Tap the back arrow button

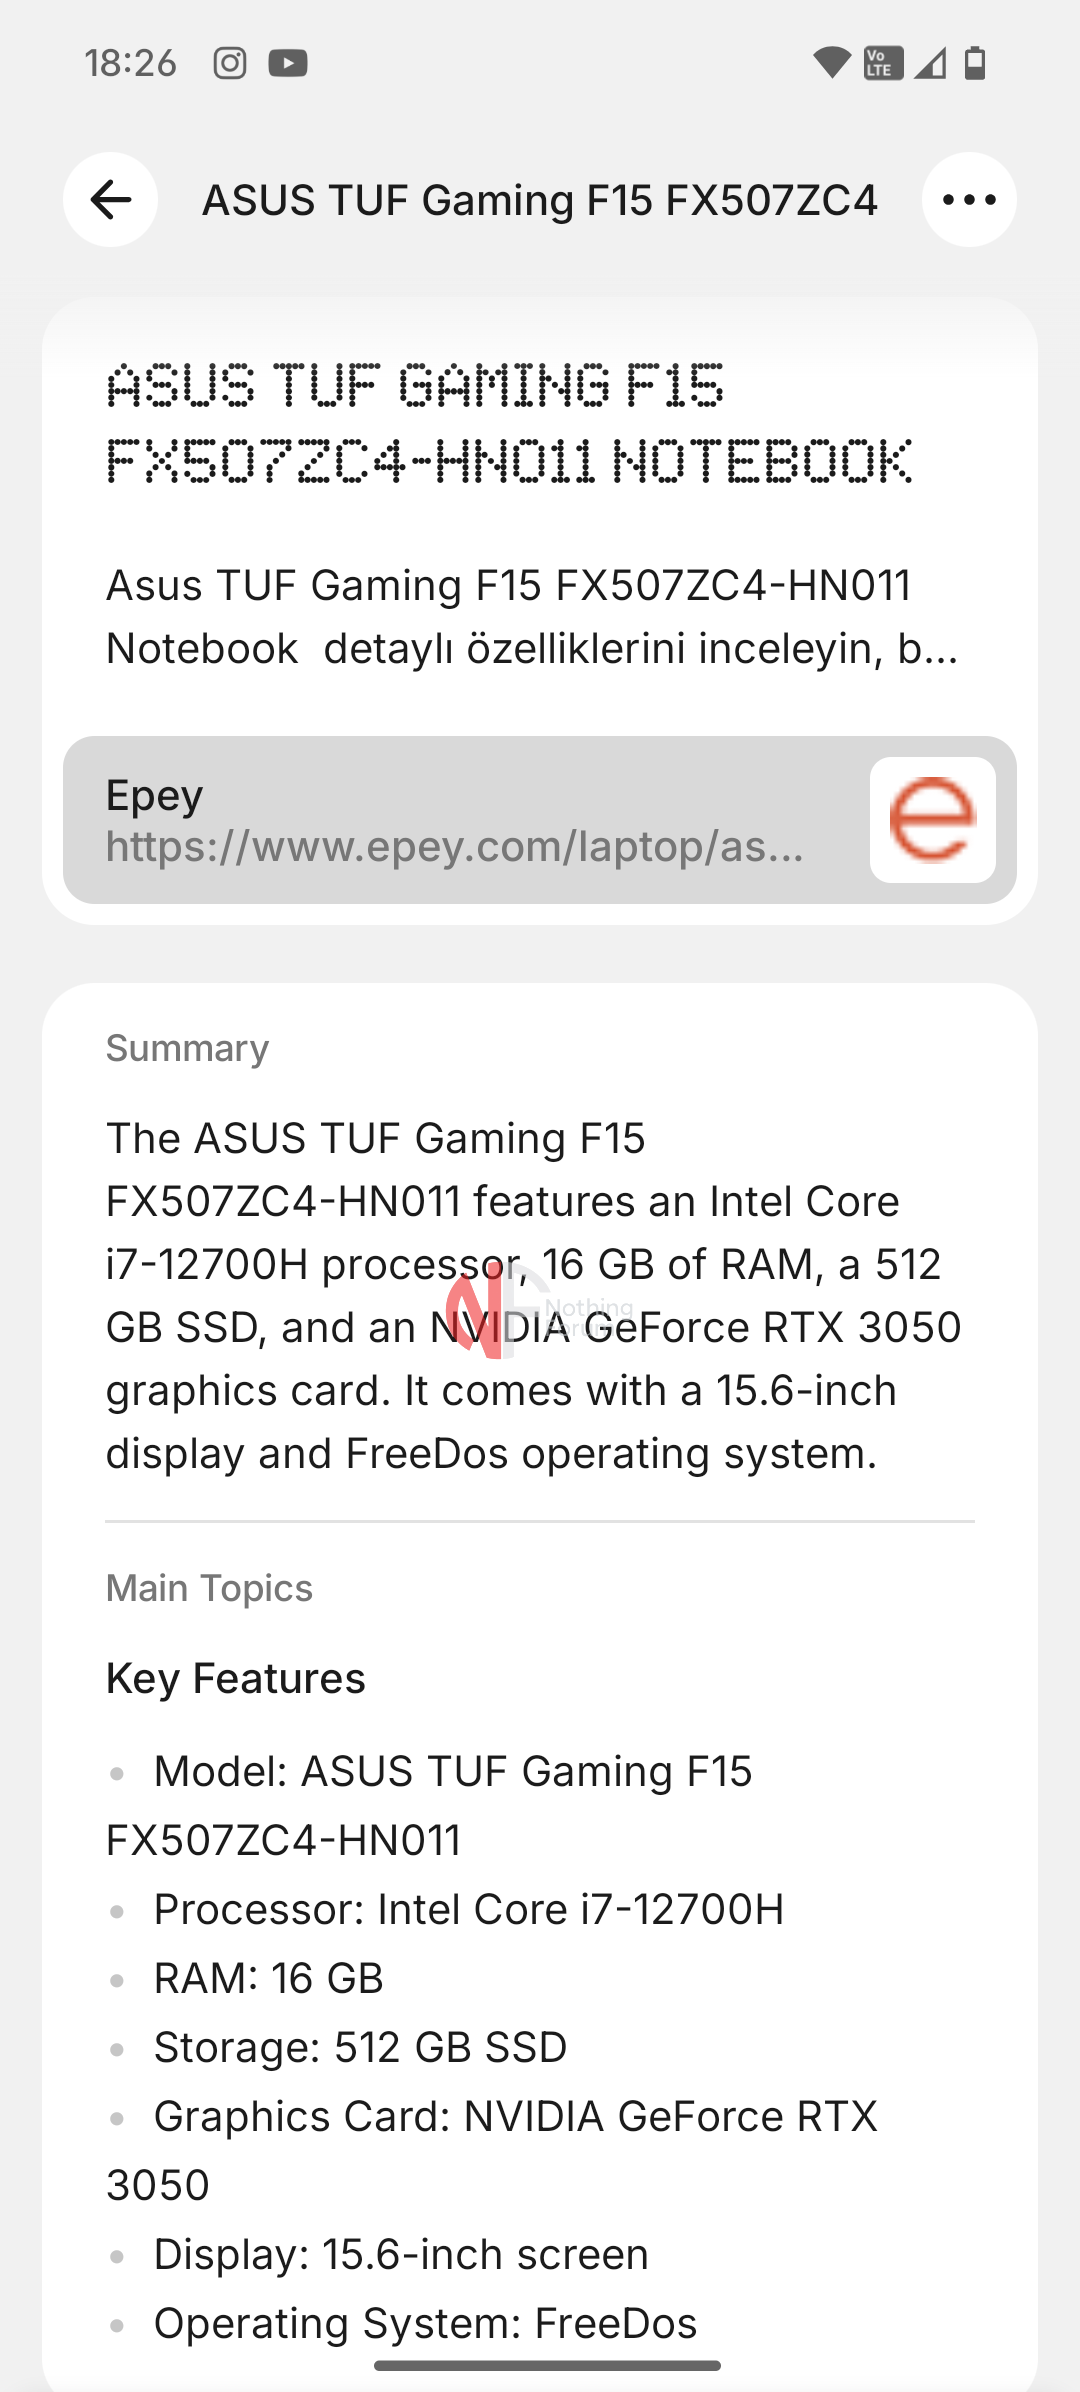tap(110, 200)
